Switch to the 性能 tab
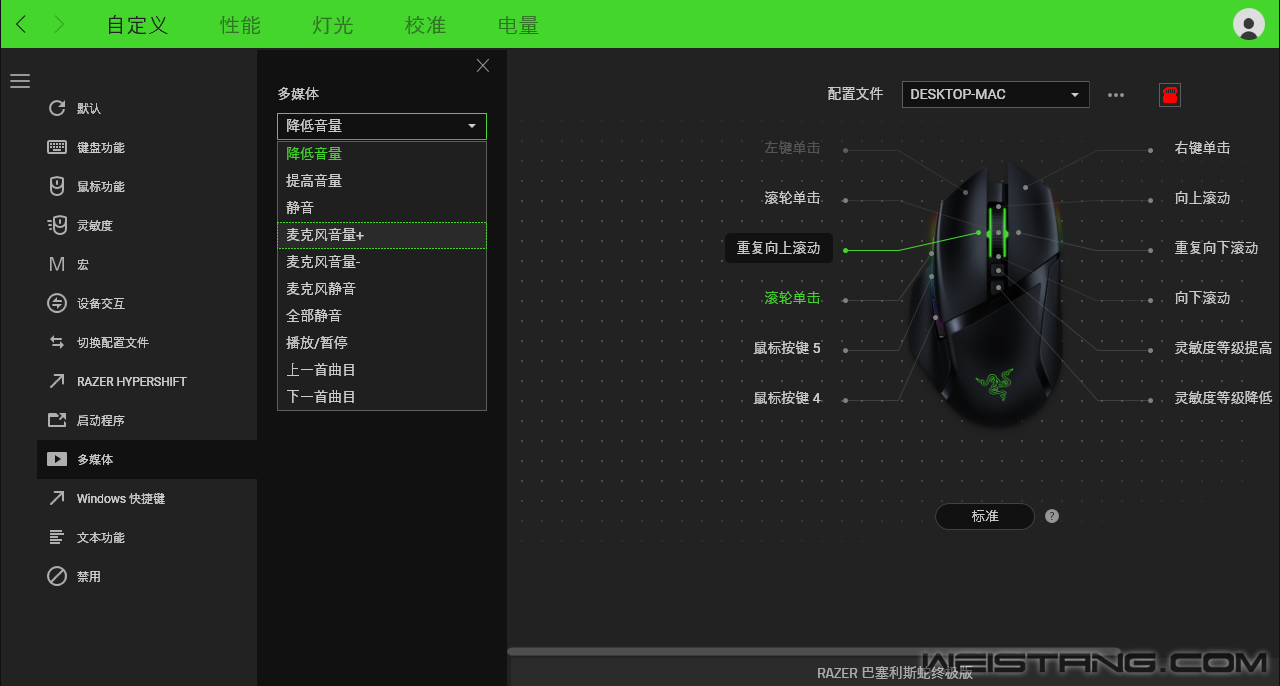The height and width of the screenshot is (686, 1280). click(x=240, y=25)
